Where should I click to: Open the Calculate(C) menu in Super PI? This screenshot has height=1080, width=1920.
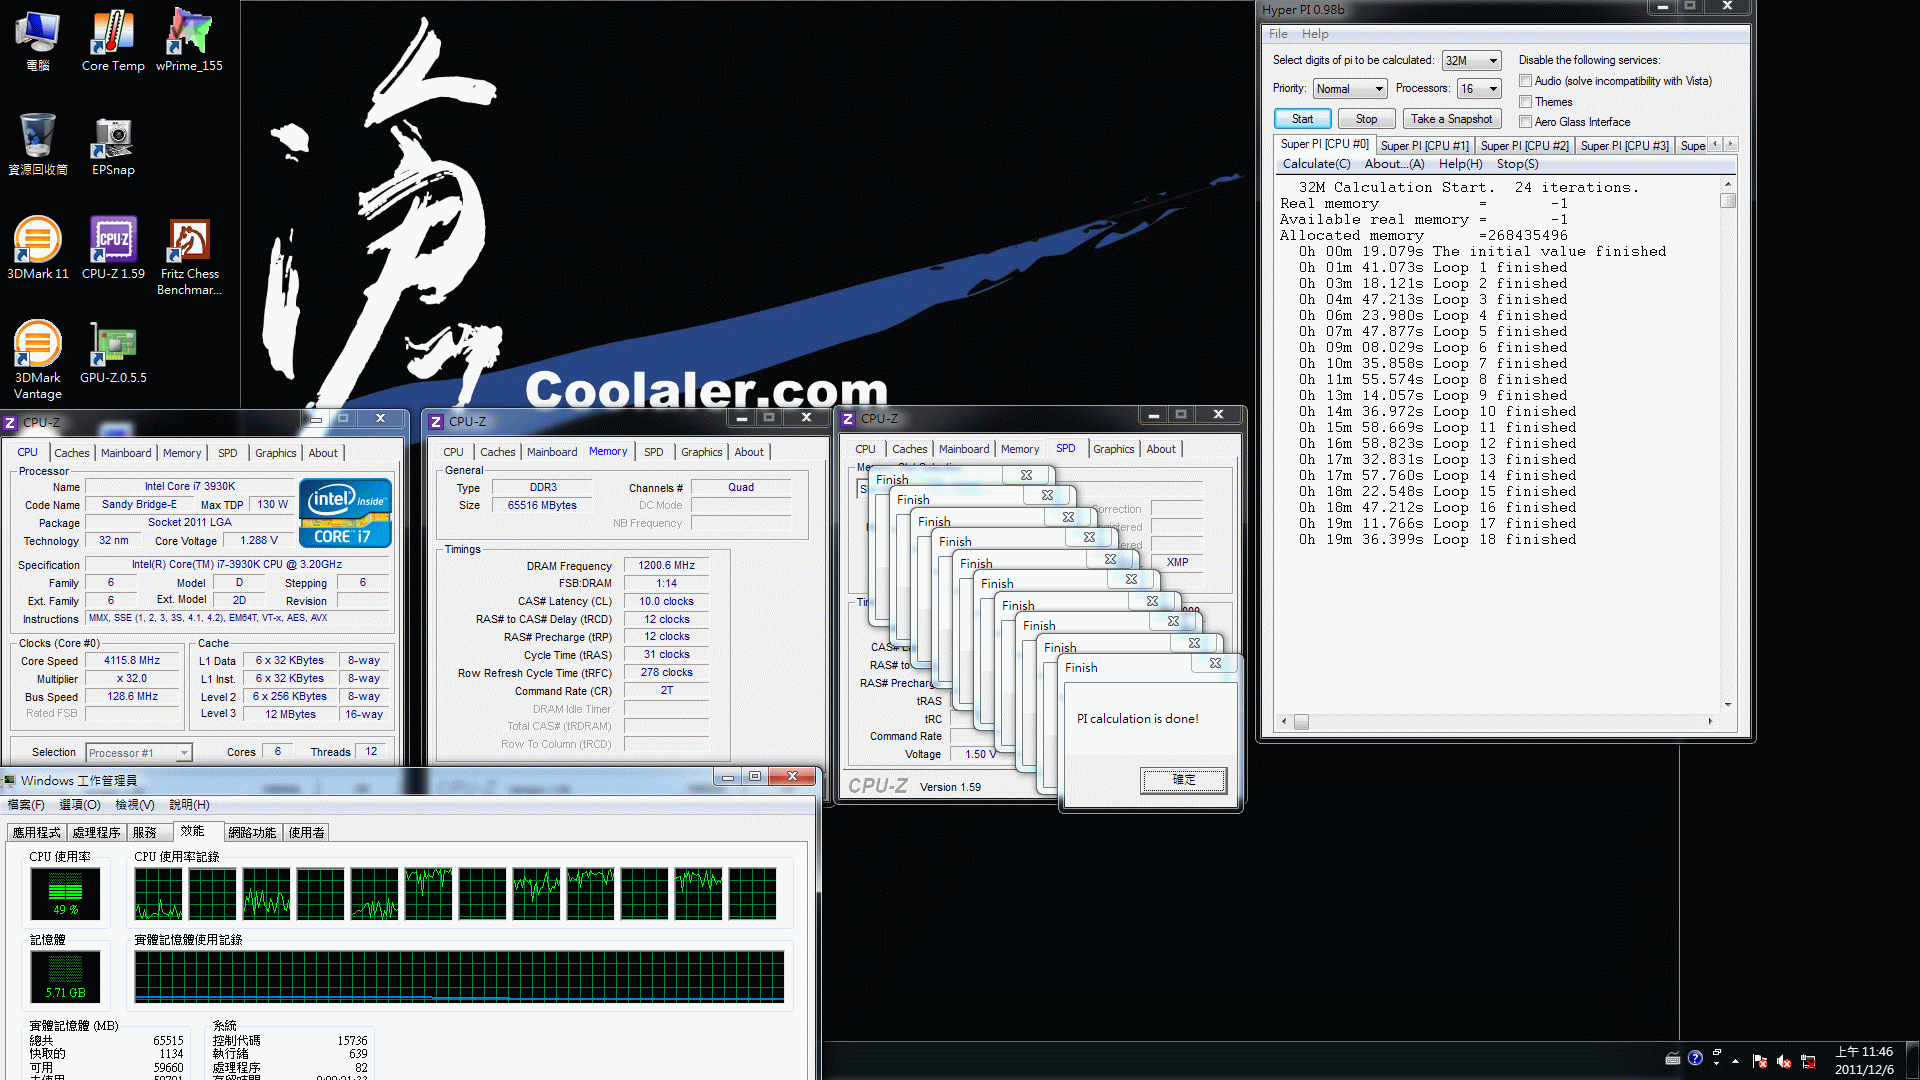1316,164
